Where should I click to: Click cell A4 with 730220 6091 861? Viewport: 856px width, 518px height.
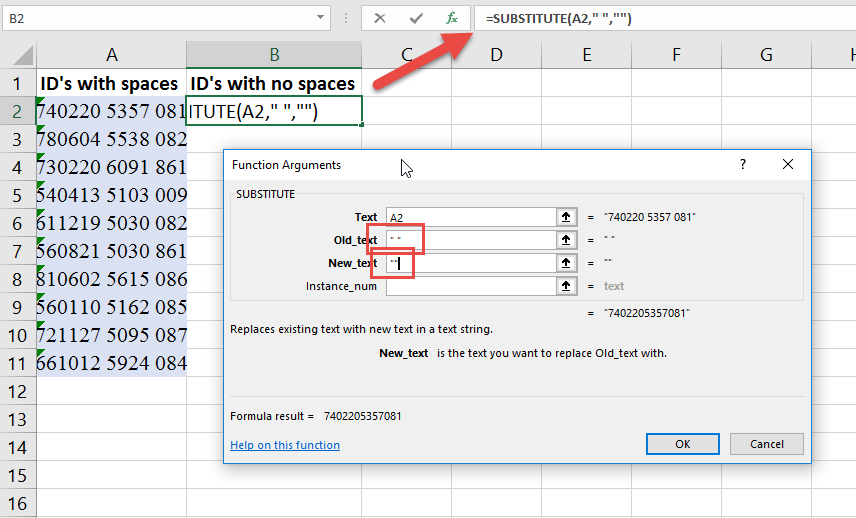coord(111,167)
